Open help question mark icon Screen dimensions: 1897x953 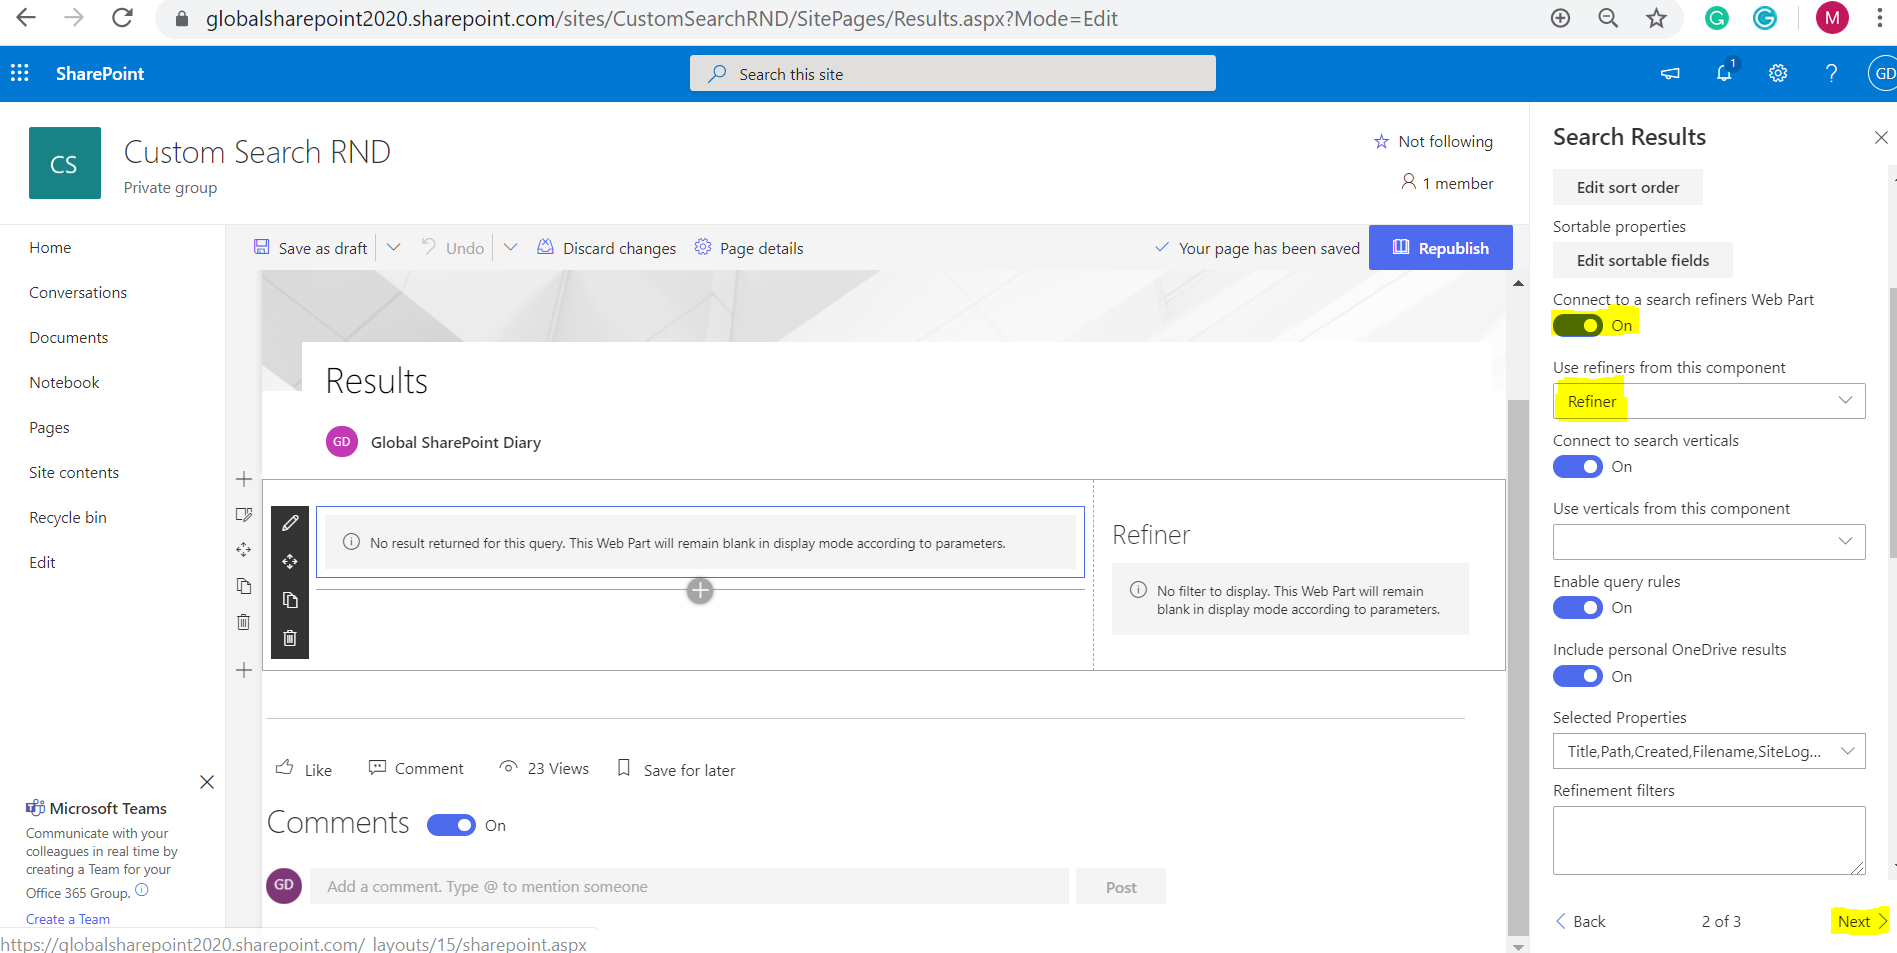click(x=1831, y=73)
